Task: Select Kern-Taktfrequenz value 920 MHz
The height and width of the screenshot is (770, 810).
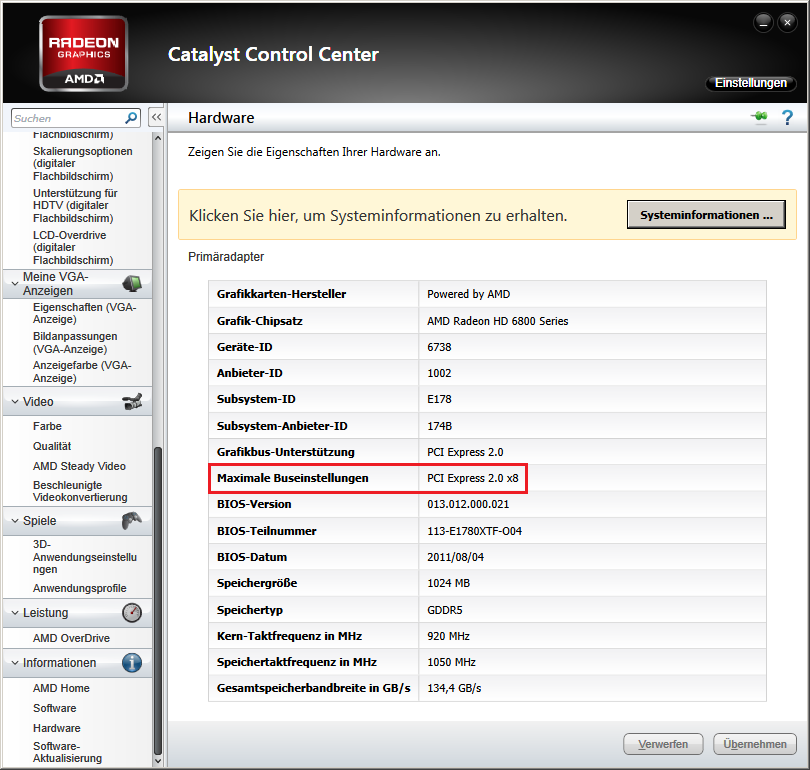Action: pyautogui.click(x=448, y=636)
